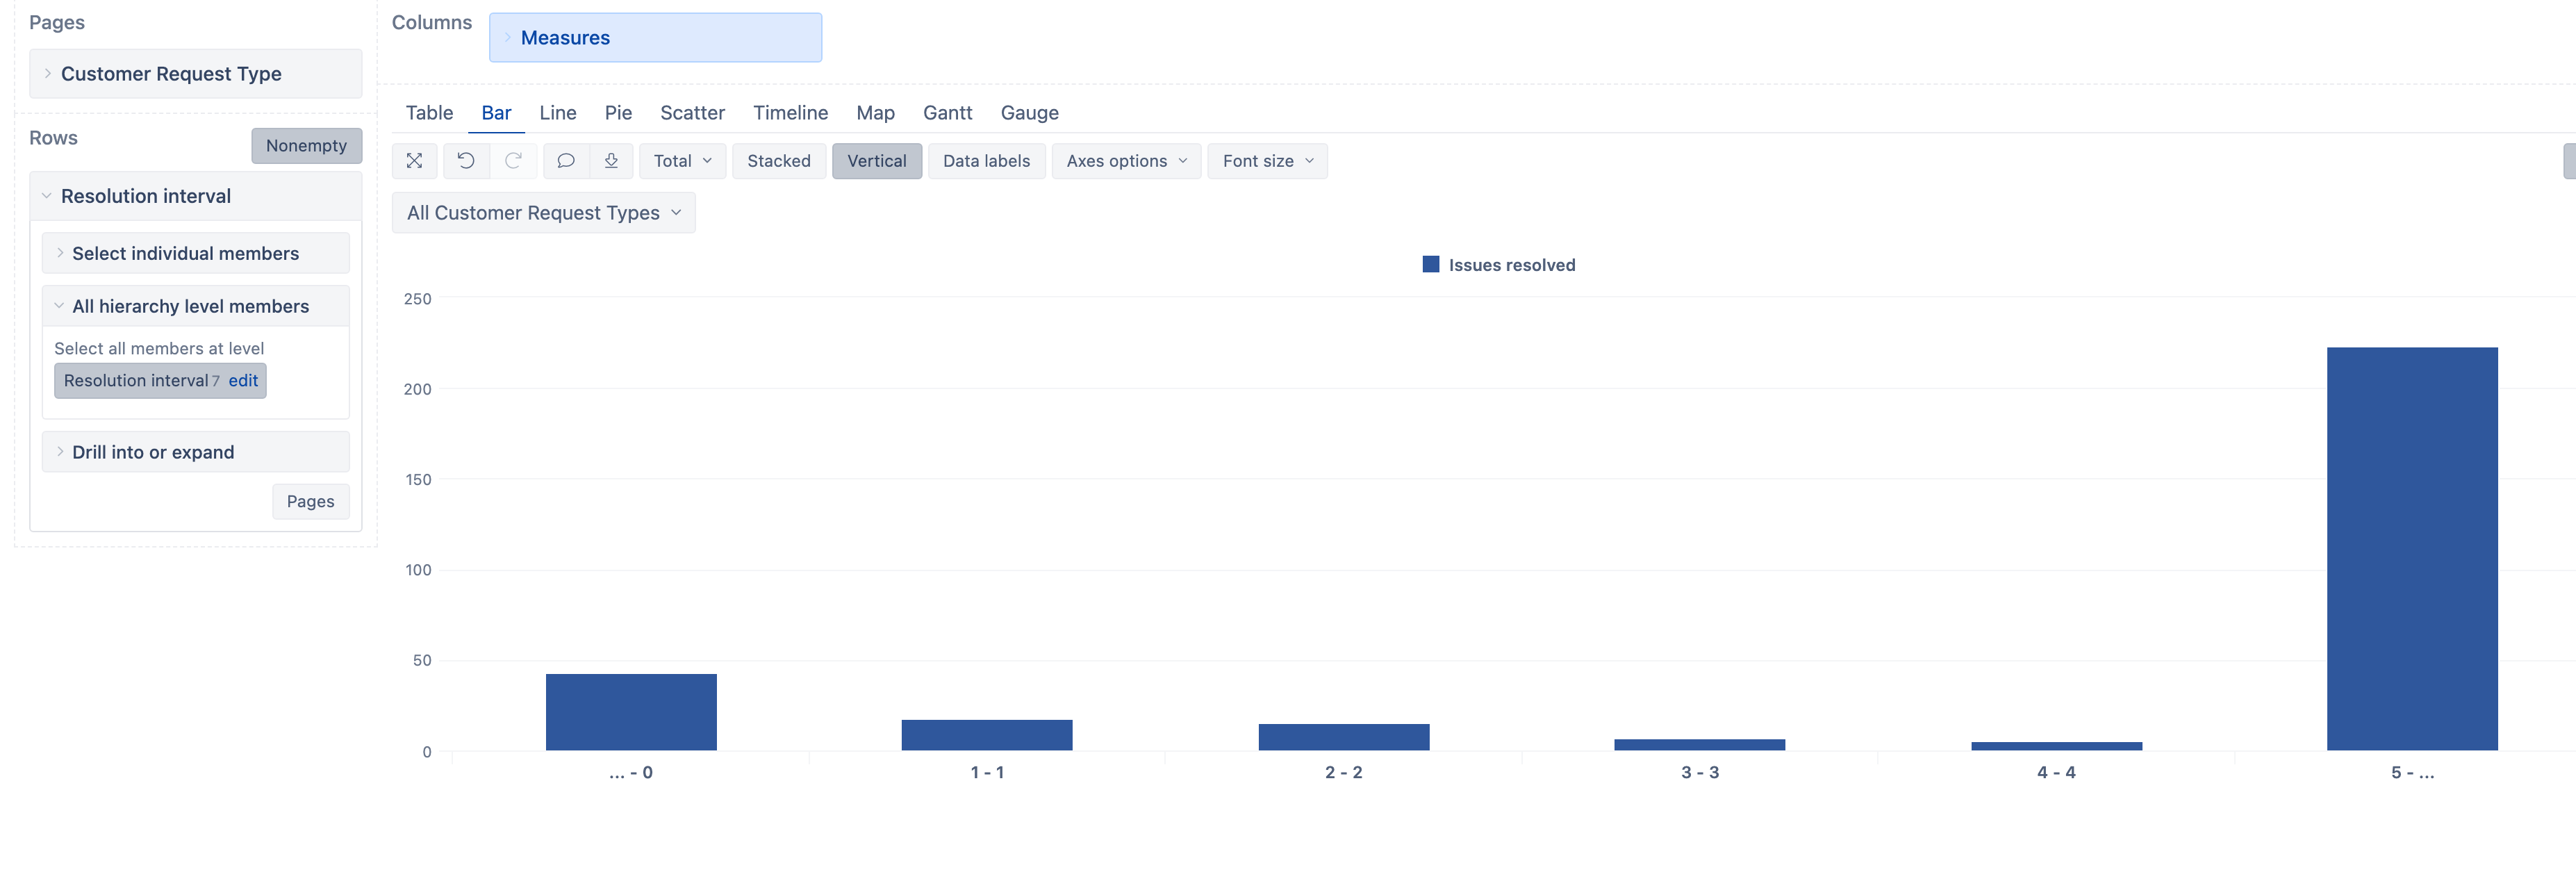The height and width of the screenshot is (888, 2576).
Task: Export the chart data
Action: pos(612,160)
